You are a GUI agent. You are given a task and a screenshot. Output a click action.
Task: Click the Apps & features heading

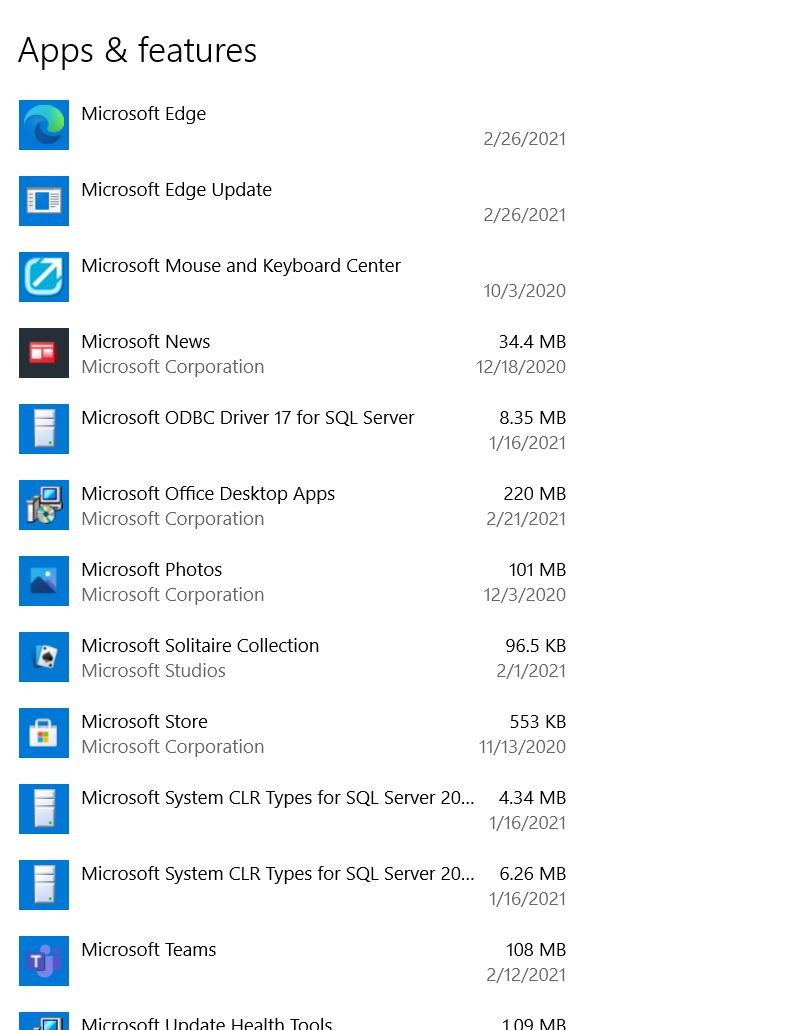[137, 51]
